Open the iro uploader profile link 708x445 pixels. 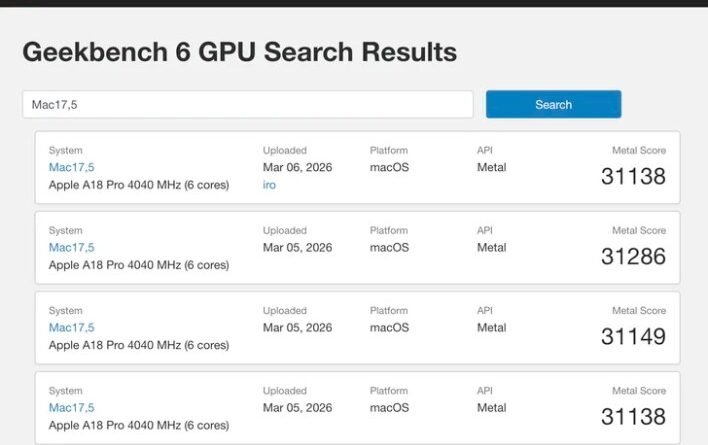point(269,185)
